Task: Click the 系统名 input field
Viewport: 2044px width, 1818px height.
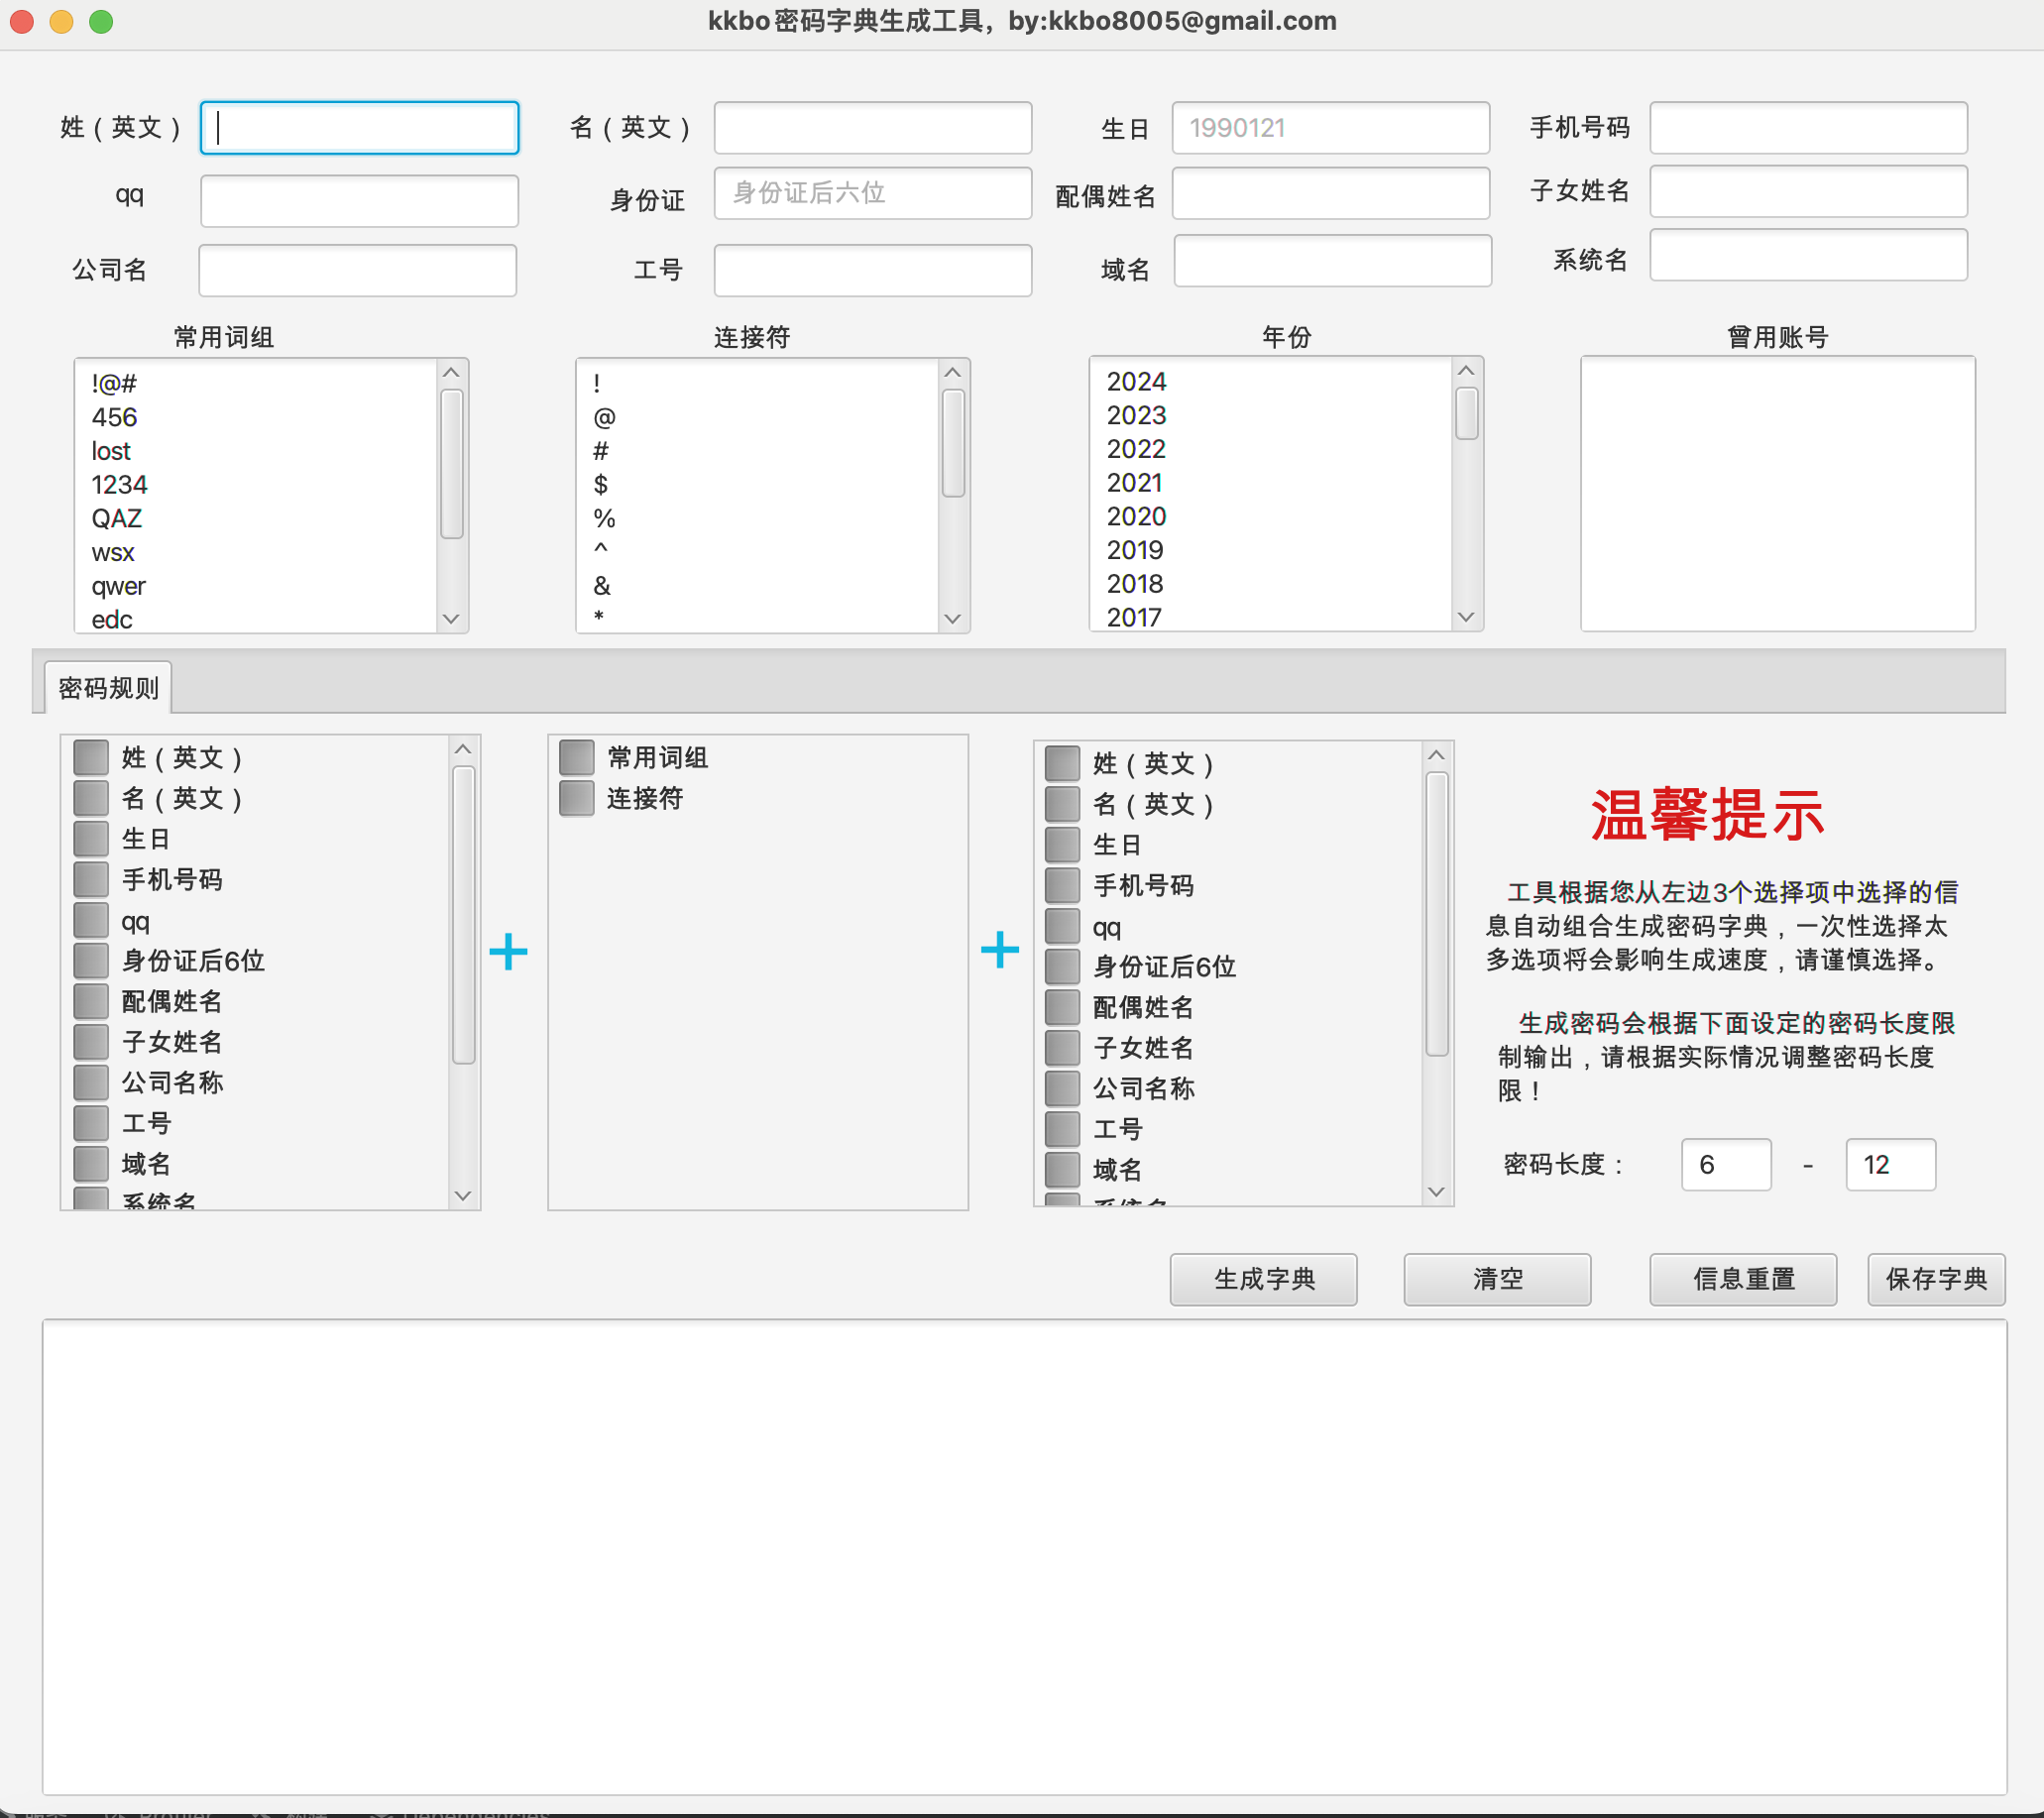Action: (1808, 255)
